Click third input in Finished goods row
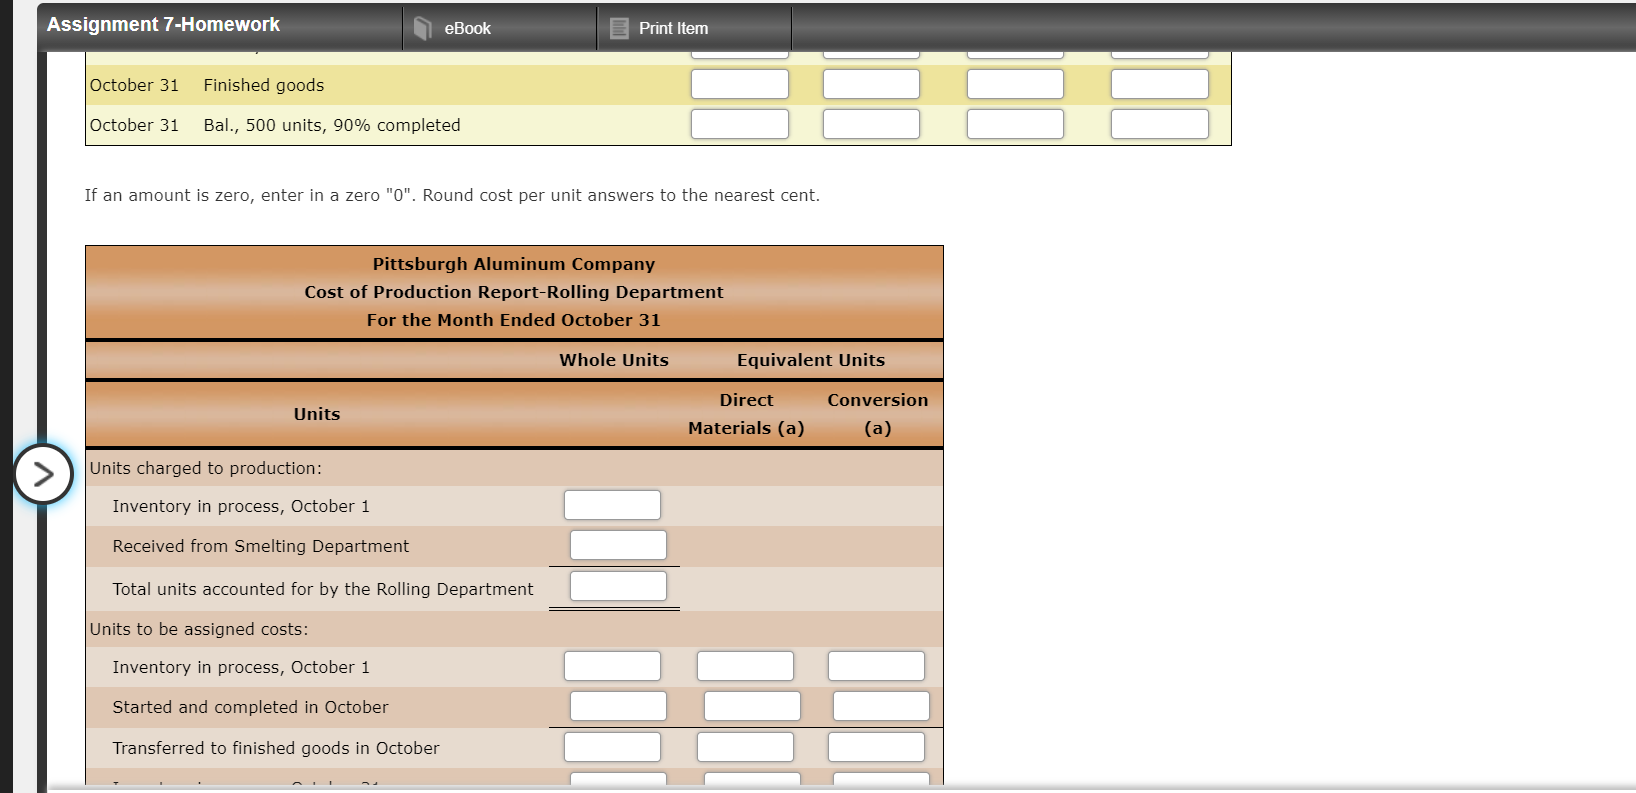1636x793 pixels. pyautogui.click(x=1015, y=84)
